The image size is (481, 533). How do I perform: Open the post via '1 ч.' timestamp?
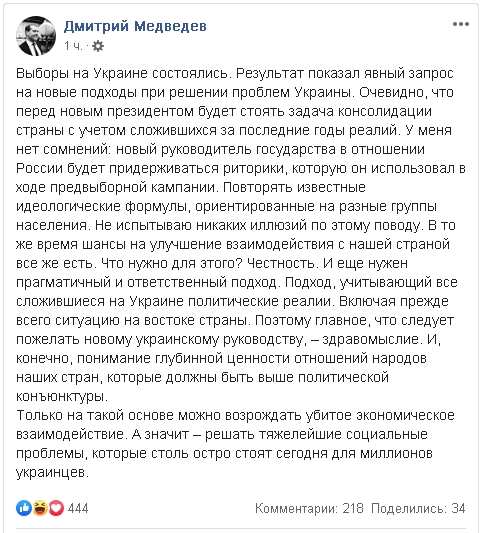(x=73, y=46)
